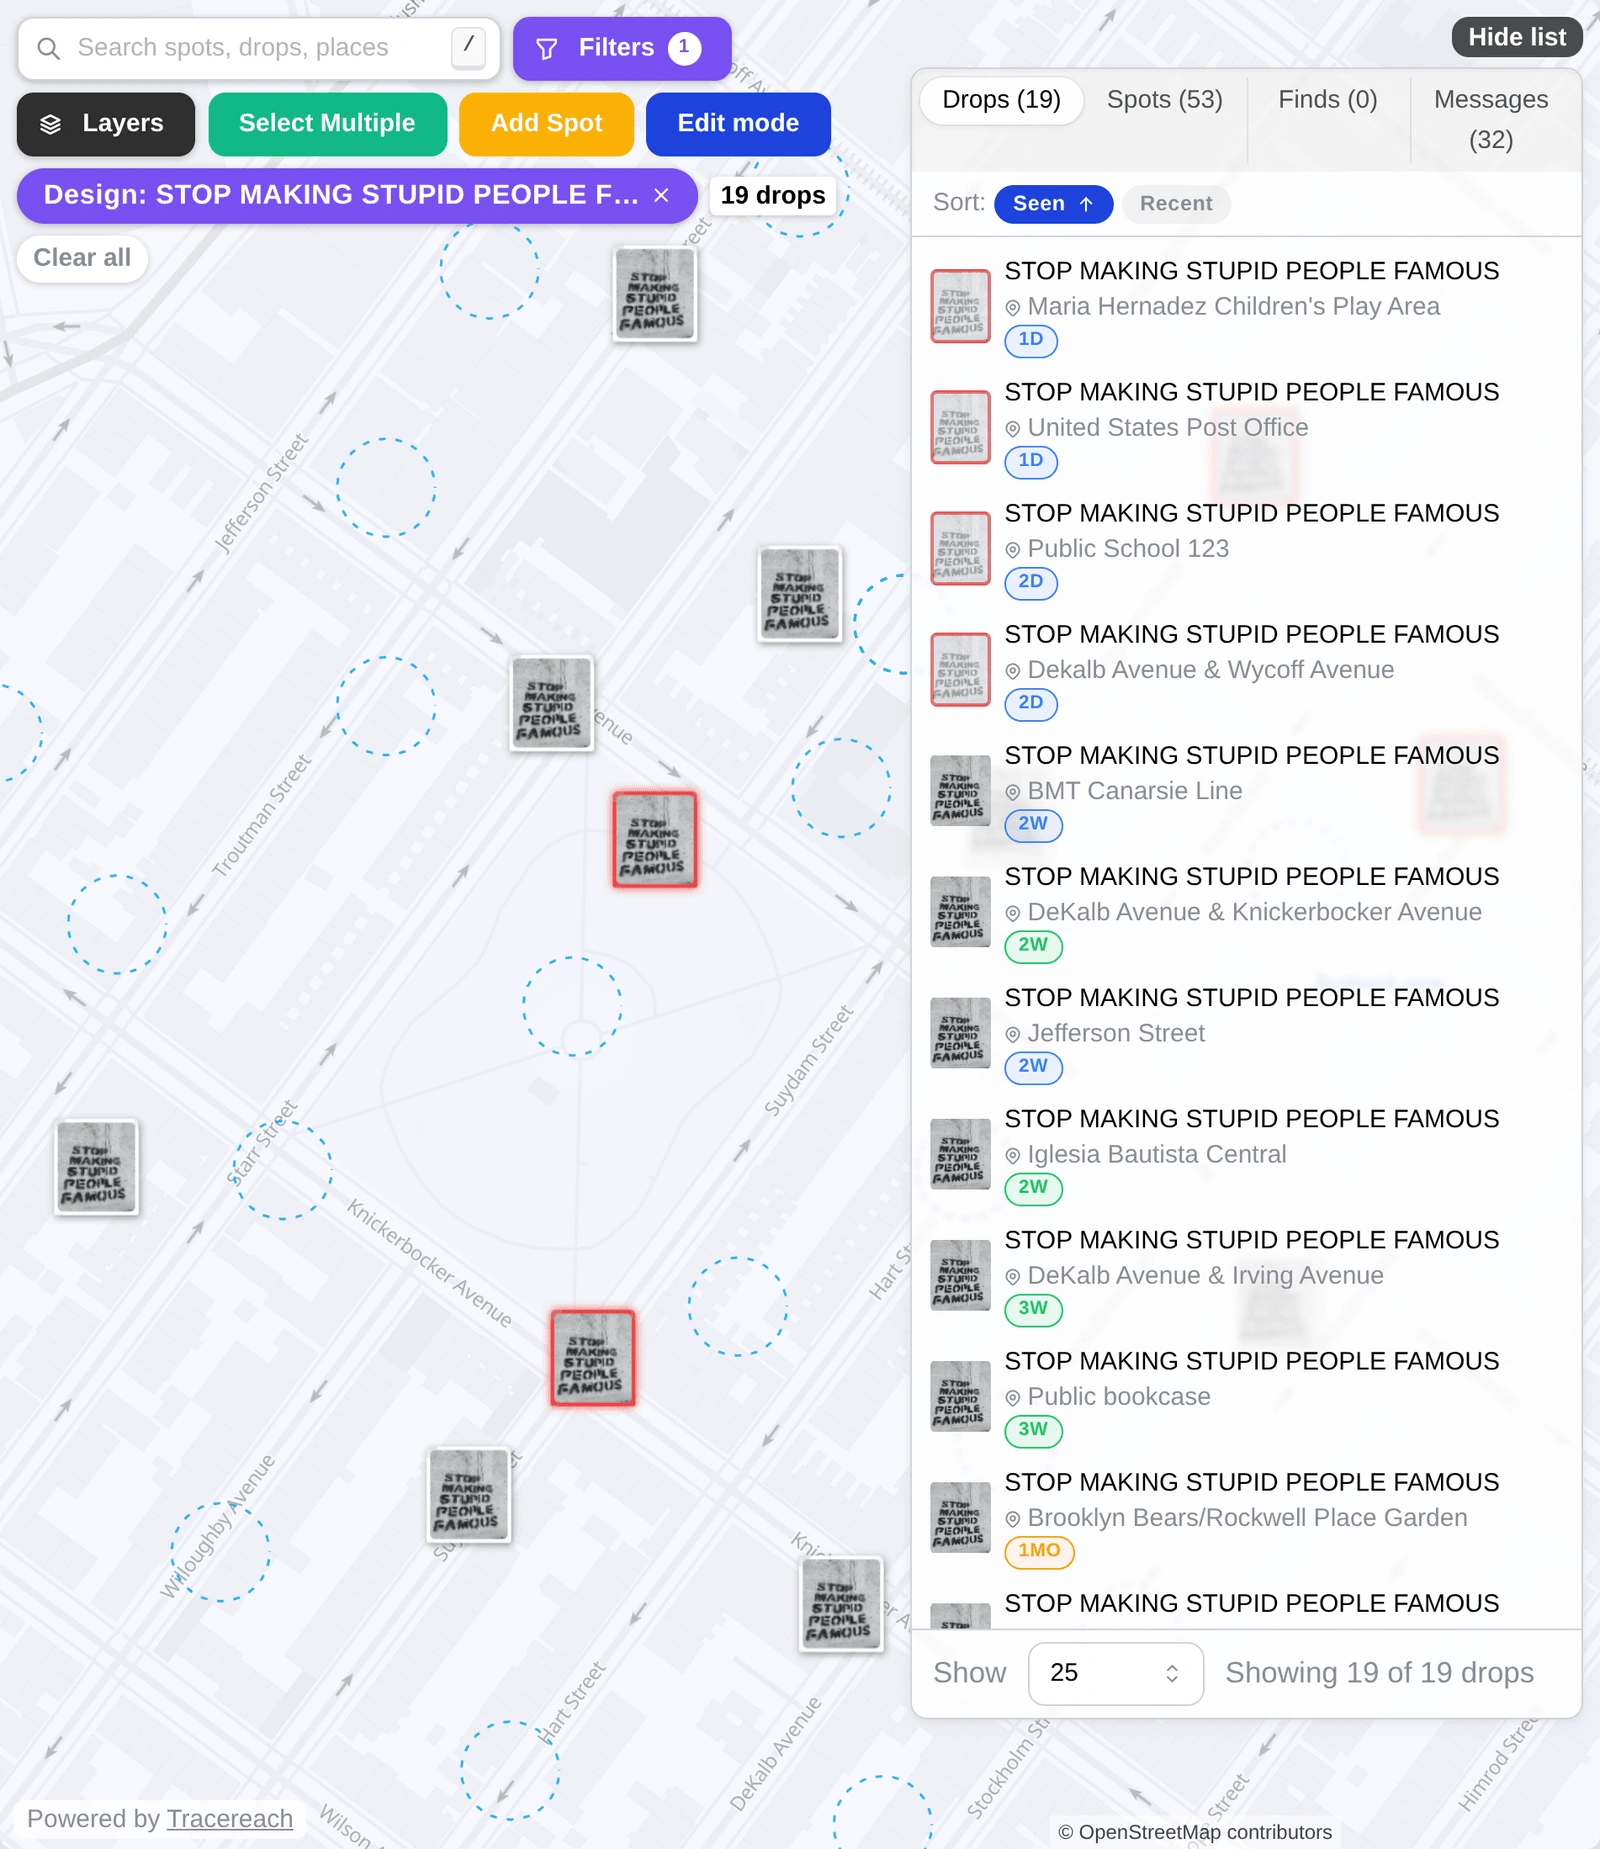
Task: Select dashed circle spot on Willoughby Avenue
Action: click(x=220, y=1552)
